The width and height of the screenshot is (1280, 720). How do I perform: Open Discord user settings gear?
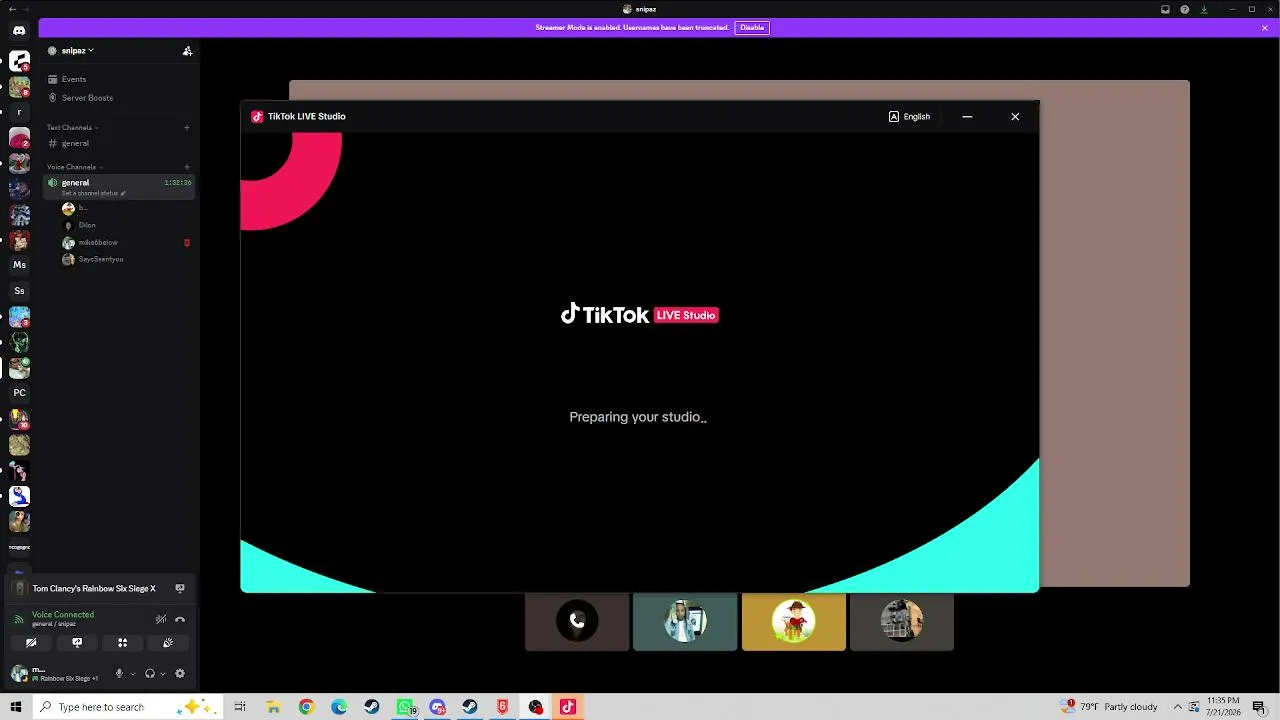[x=180, y=674]
